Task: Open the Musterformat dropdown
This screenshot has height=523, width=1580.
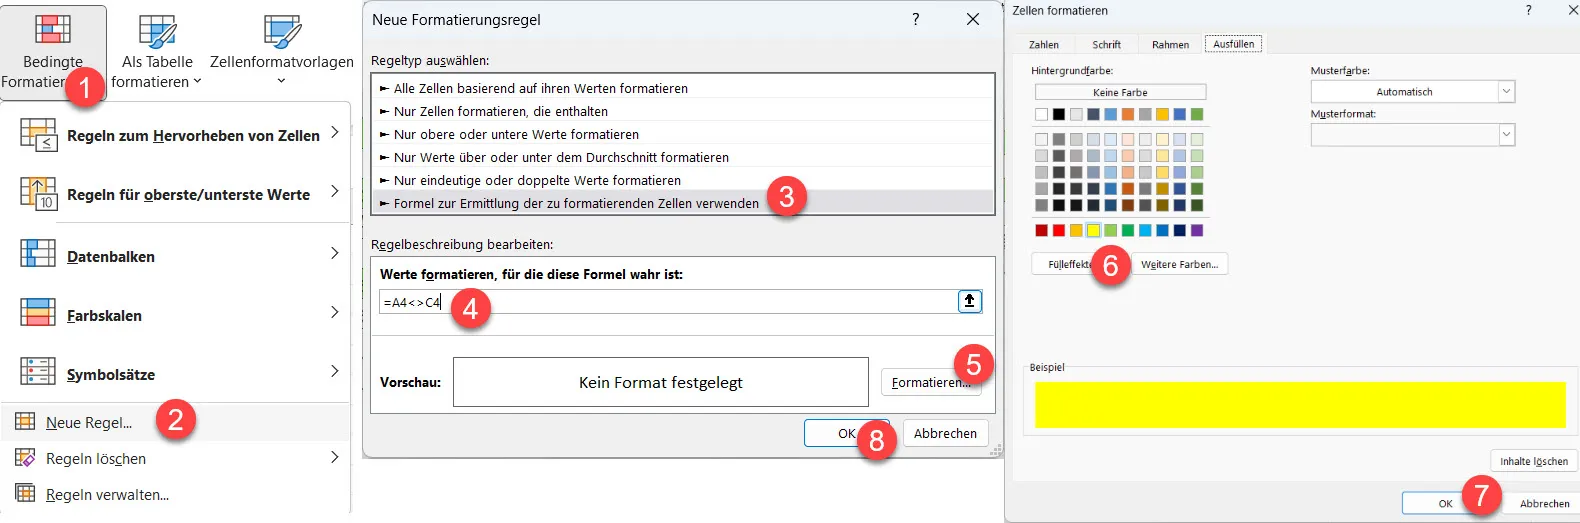Action: [1506, 135]
